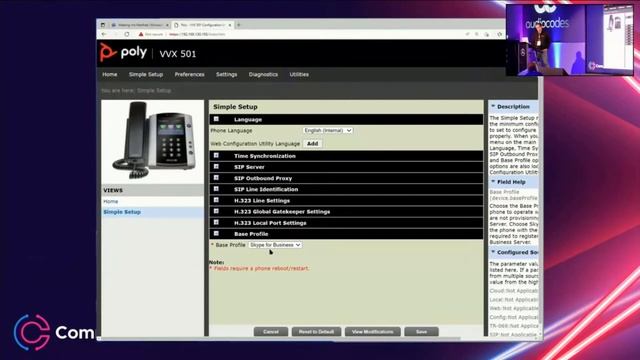Click the presenter camera video inset
Image resolution: width=640 pixels, height=360 pixels.
click(570, 39)
